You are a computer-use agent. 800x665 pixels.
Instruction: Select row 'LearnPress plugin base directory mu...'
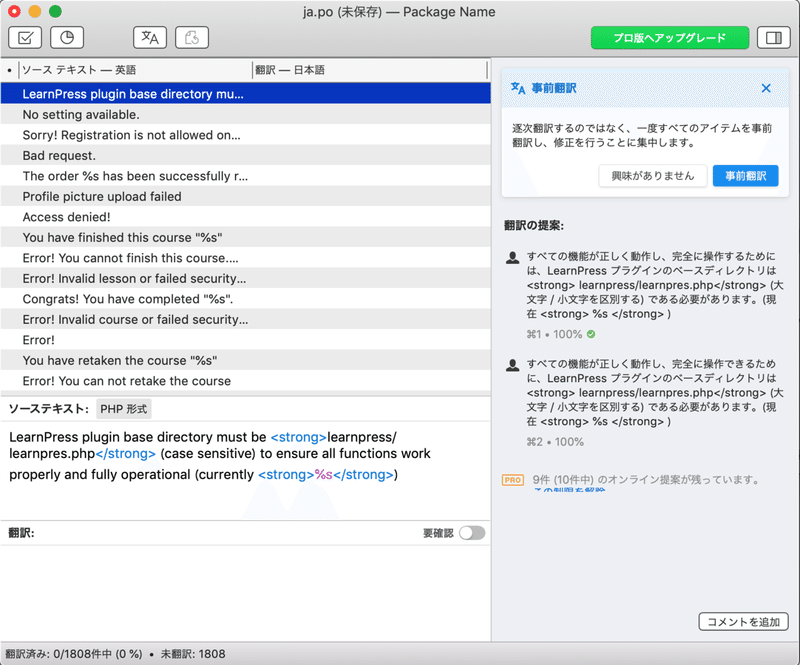click(245, 94)
